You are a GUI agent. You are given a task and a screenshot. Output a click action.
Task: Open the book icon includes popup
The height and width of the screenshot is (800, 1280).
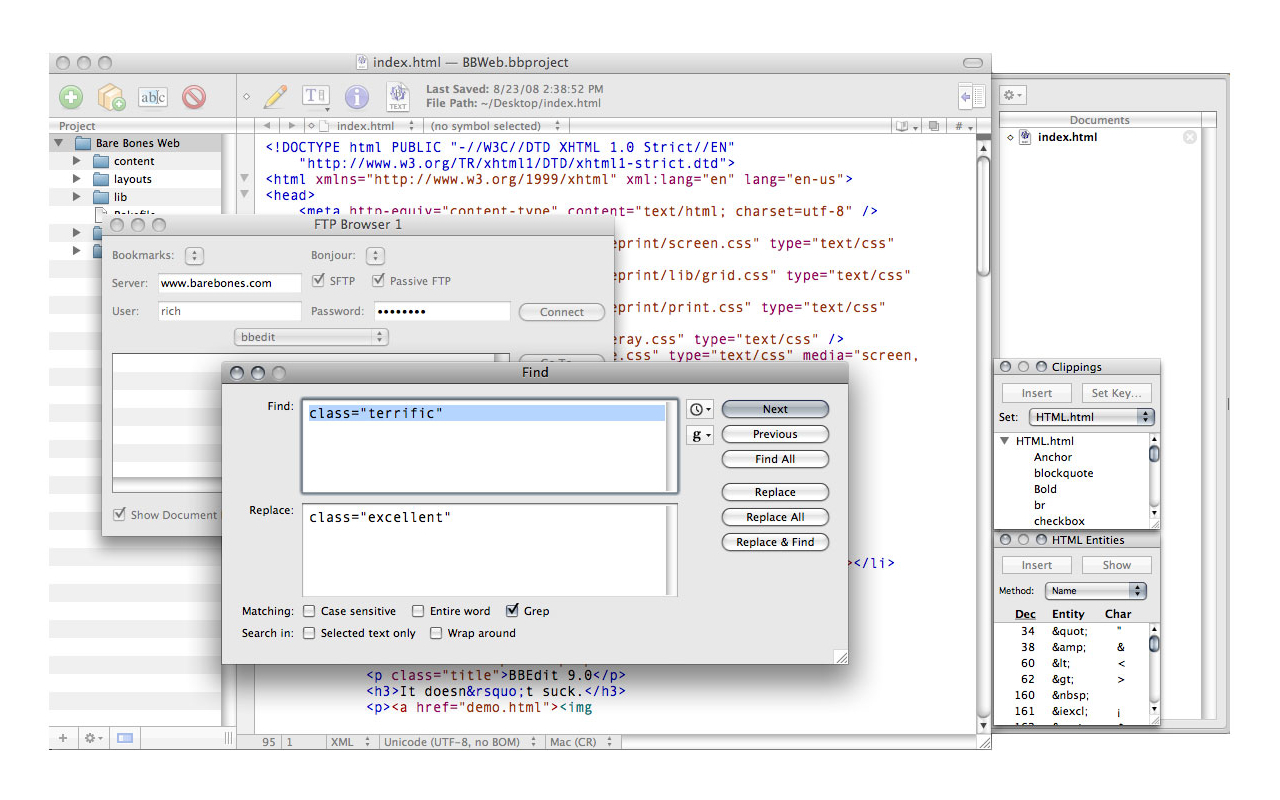click(906, 126)
